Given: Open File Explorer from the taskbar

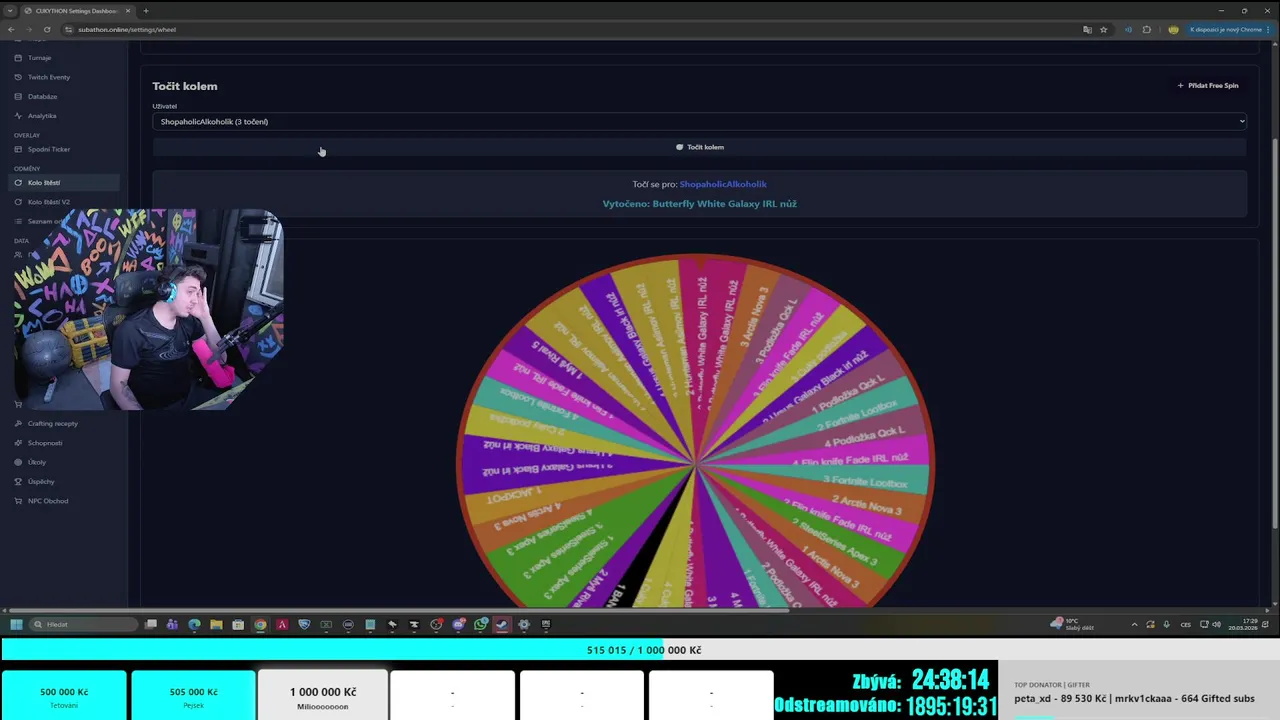Looking at the screenshot, I should click(x=216, y=624).
